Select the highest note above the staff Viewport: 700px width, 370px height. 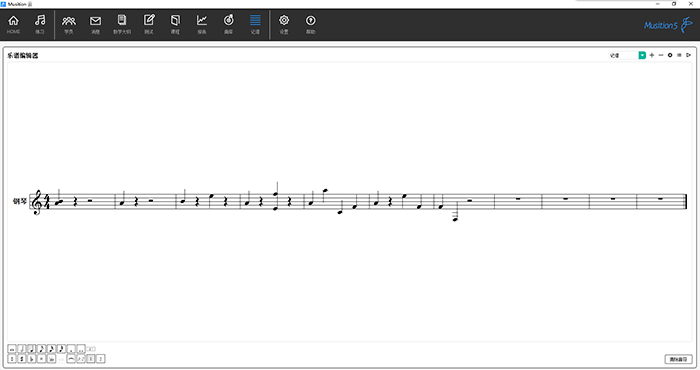tap(325, 191)
